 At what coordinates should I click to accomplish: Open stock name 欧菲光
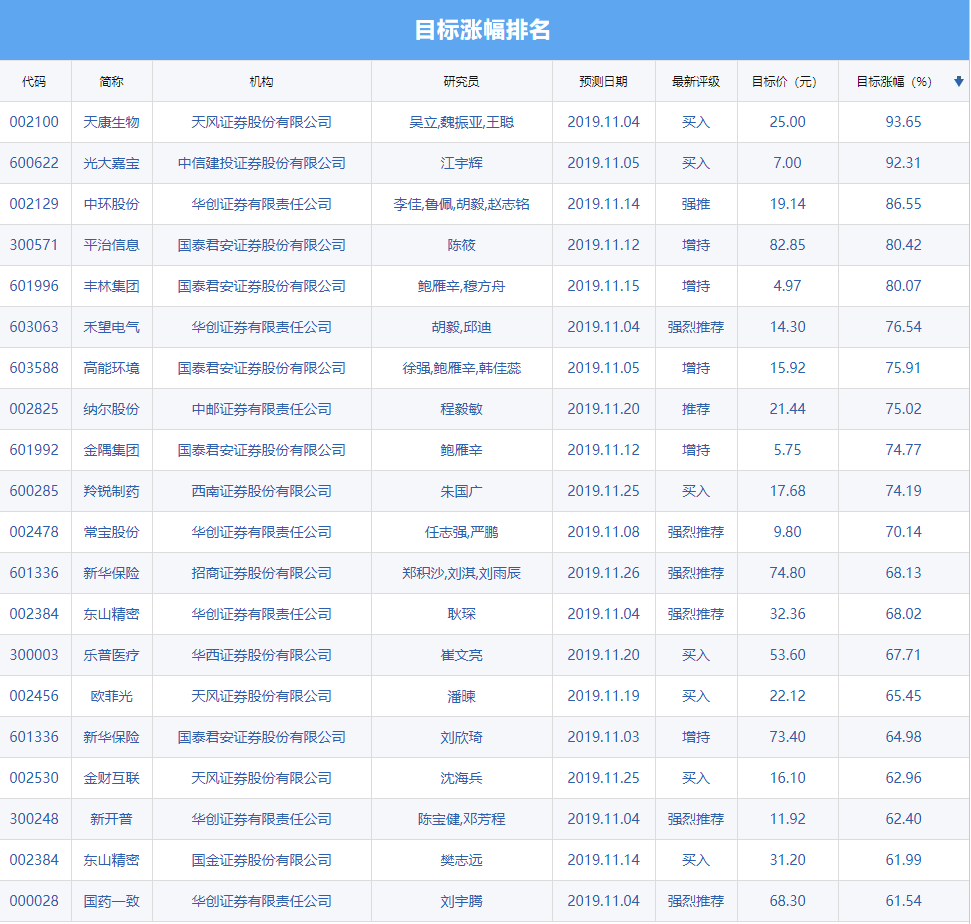point(111,695)
